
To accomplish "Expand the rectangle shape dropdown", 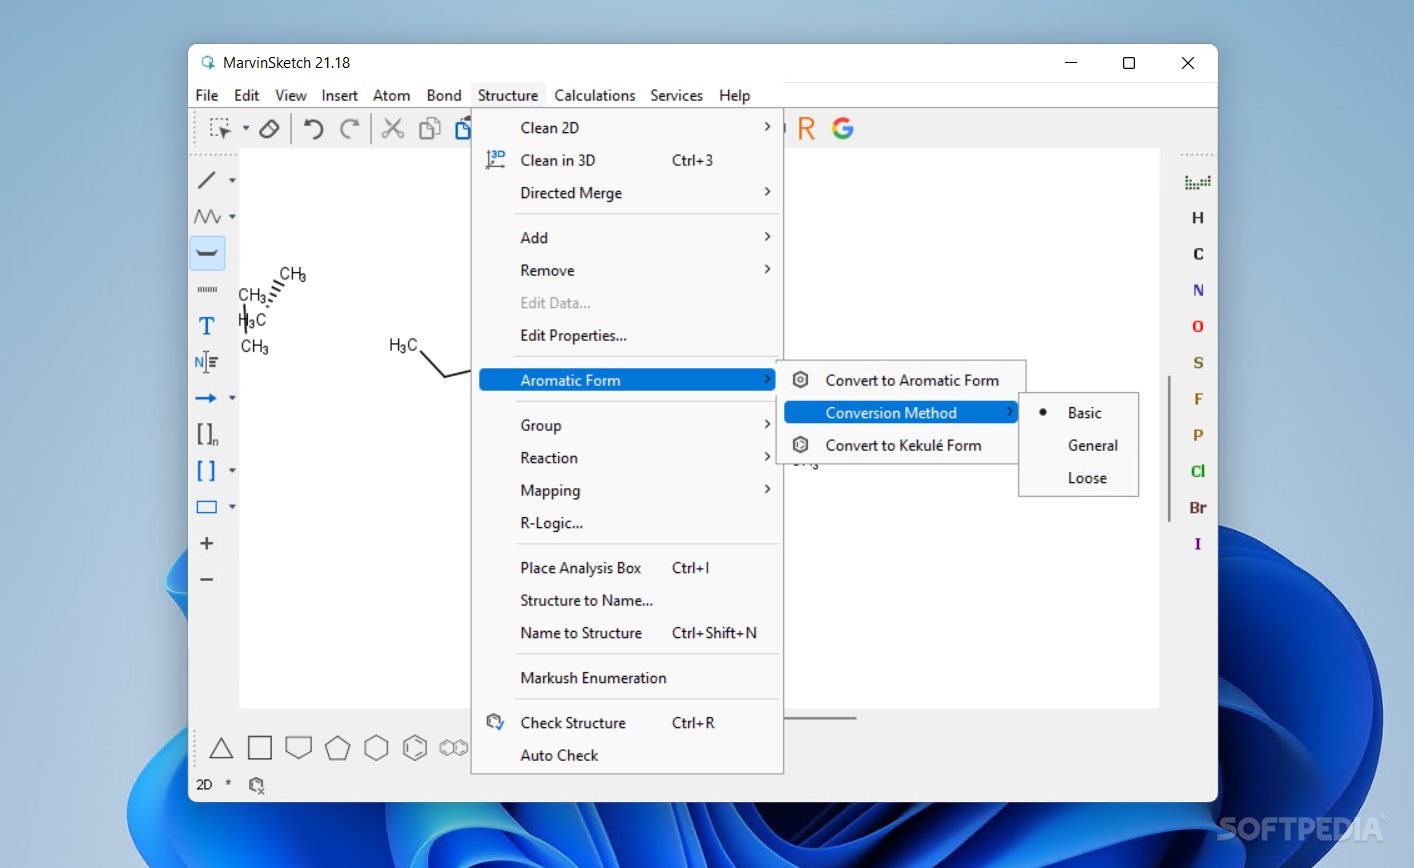I will tap(232, 507).
